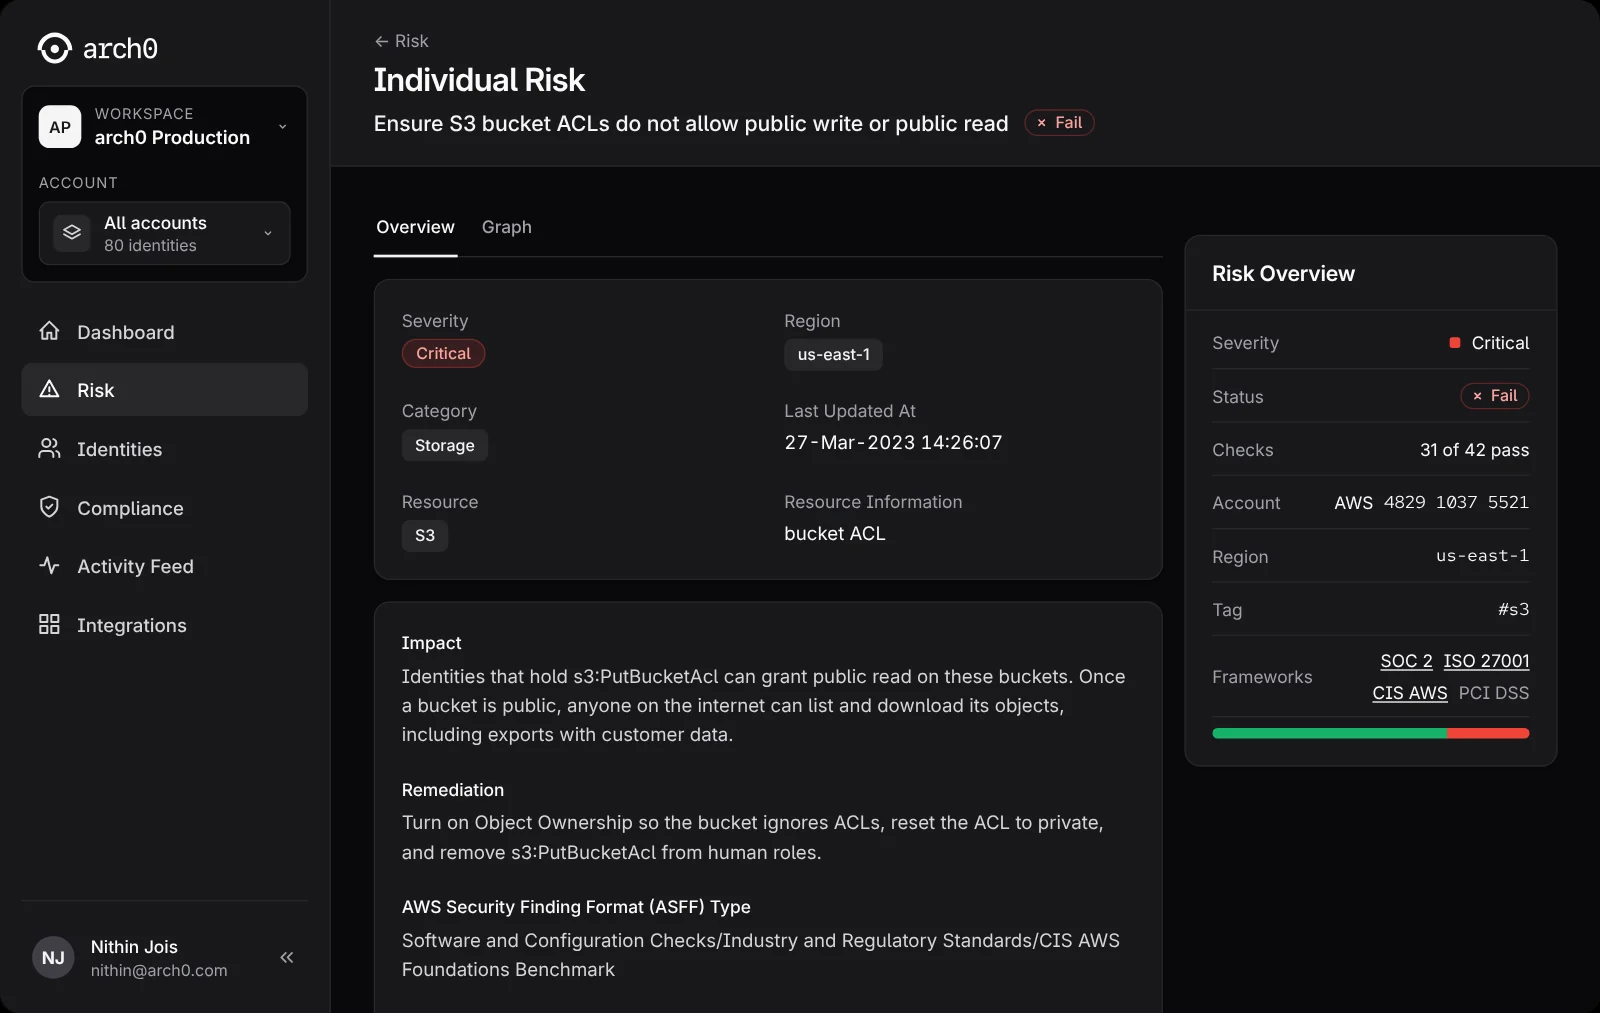This screenshot has width=1600, height=1013.
Task: Click the Risk Overview panel title
Action: (1283, 274)
